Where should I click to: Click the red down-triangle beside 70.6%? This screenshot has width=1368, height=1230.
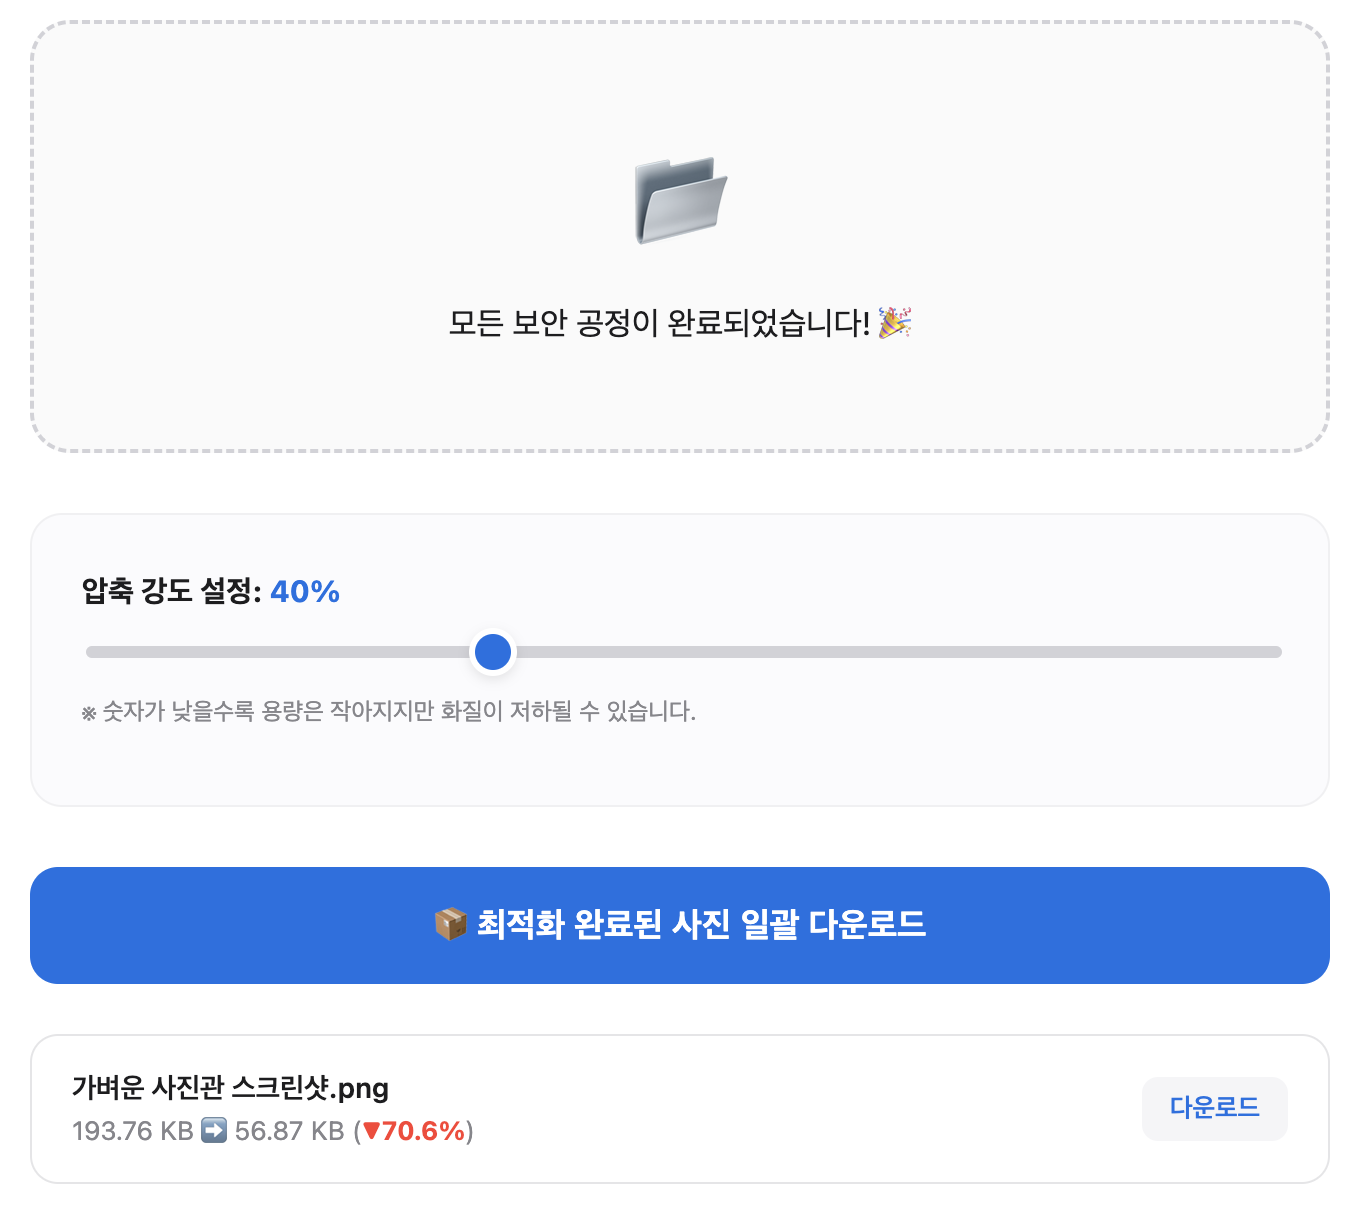[371, 1131]
